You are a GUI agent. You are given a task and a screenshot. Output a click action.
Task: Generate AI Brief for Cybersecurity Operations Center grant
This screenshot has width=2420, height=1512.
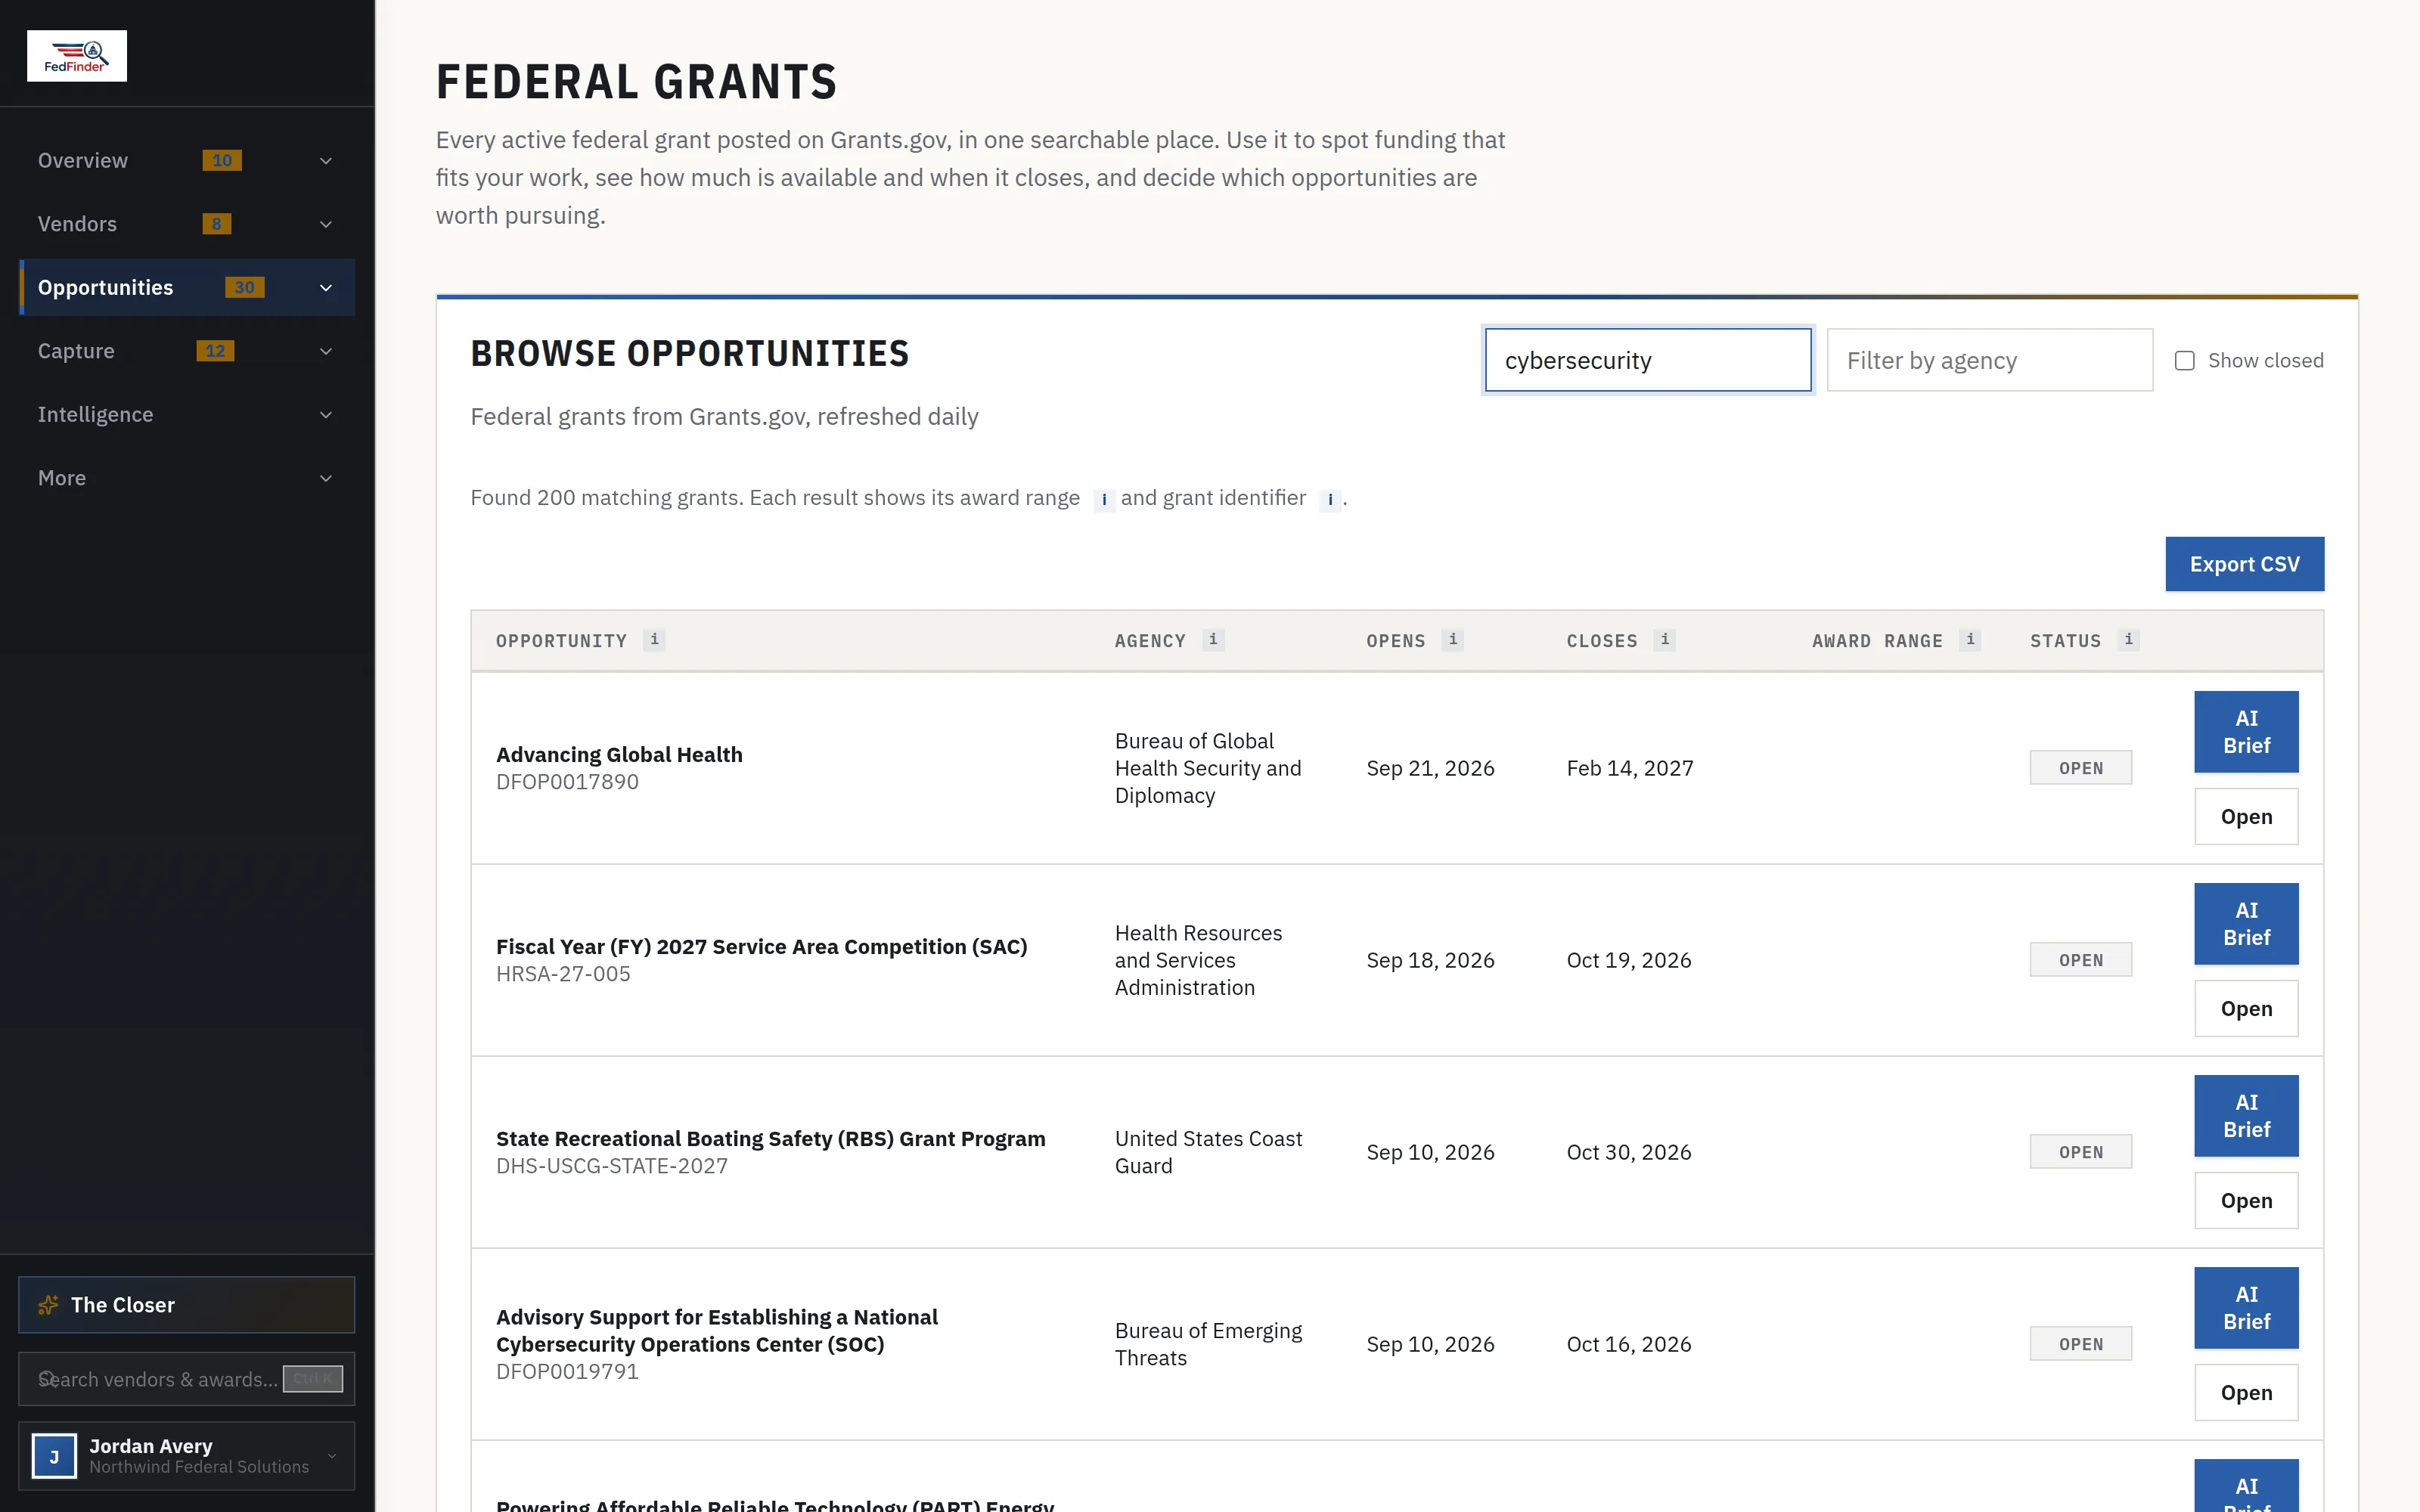(x=2246, y=1308)
